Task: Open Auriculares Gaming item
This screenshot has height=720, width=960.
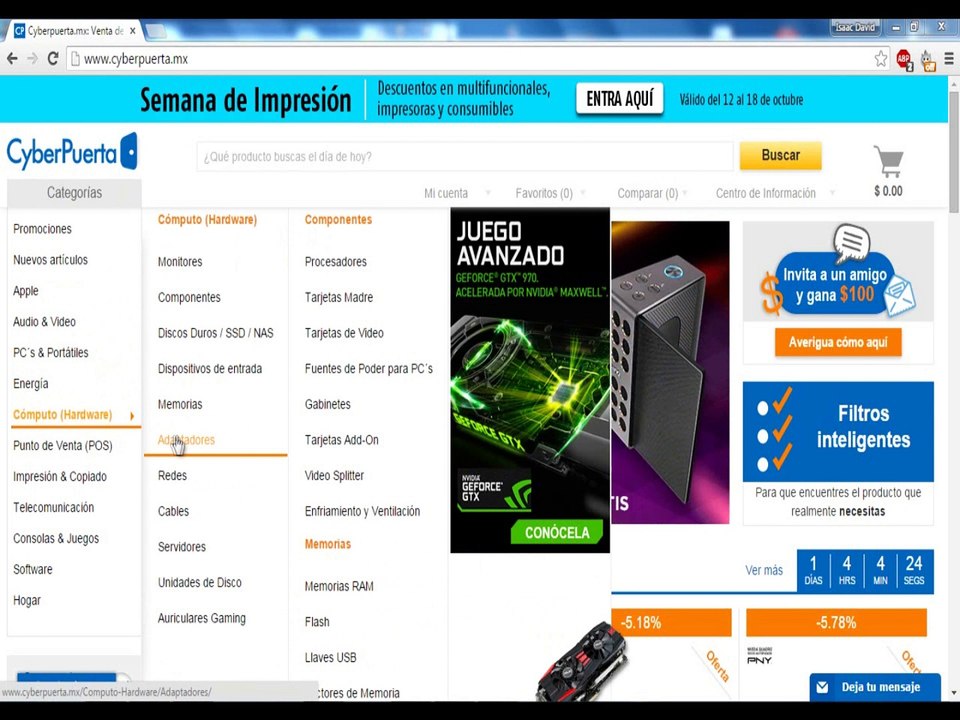Action: point(201,618)
